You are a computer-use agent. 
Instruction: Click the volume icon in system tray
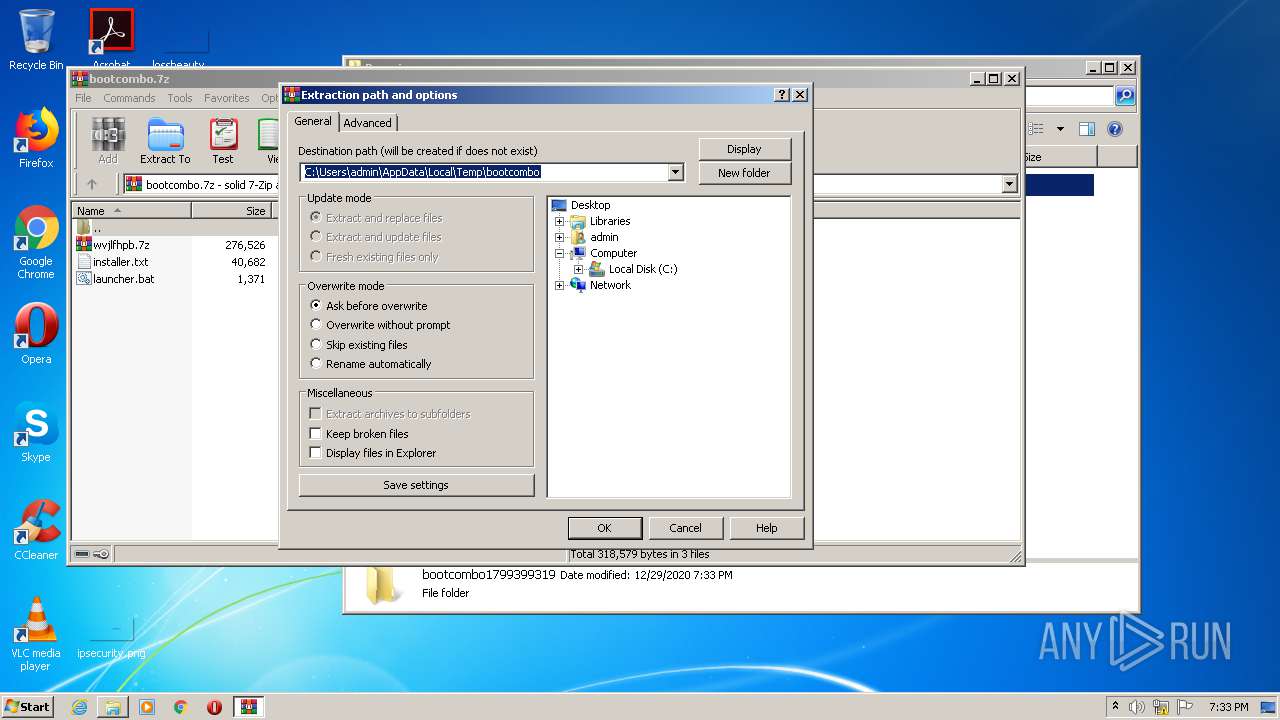pos(1137,707)
